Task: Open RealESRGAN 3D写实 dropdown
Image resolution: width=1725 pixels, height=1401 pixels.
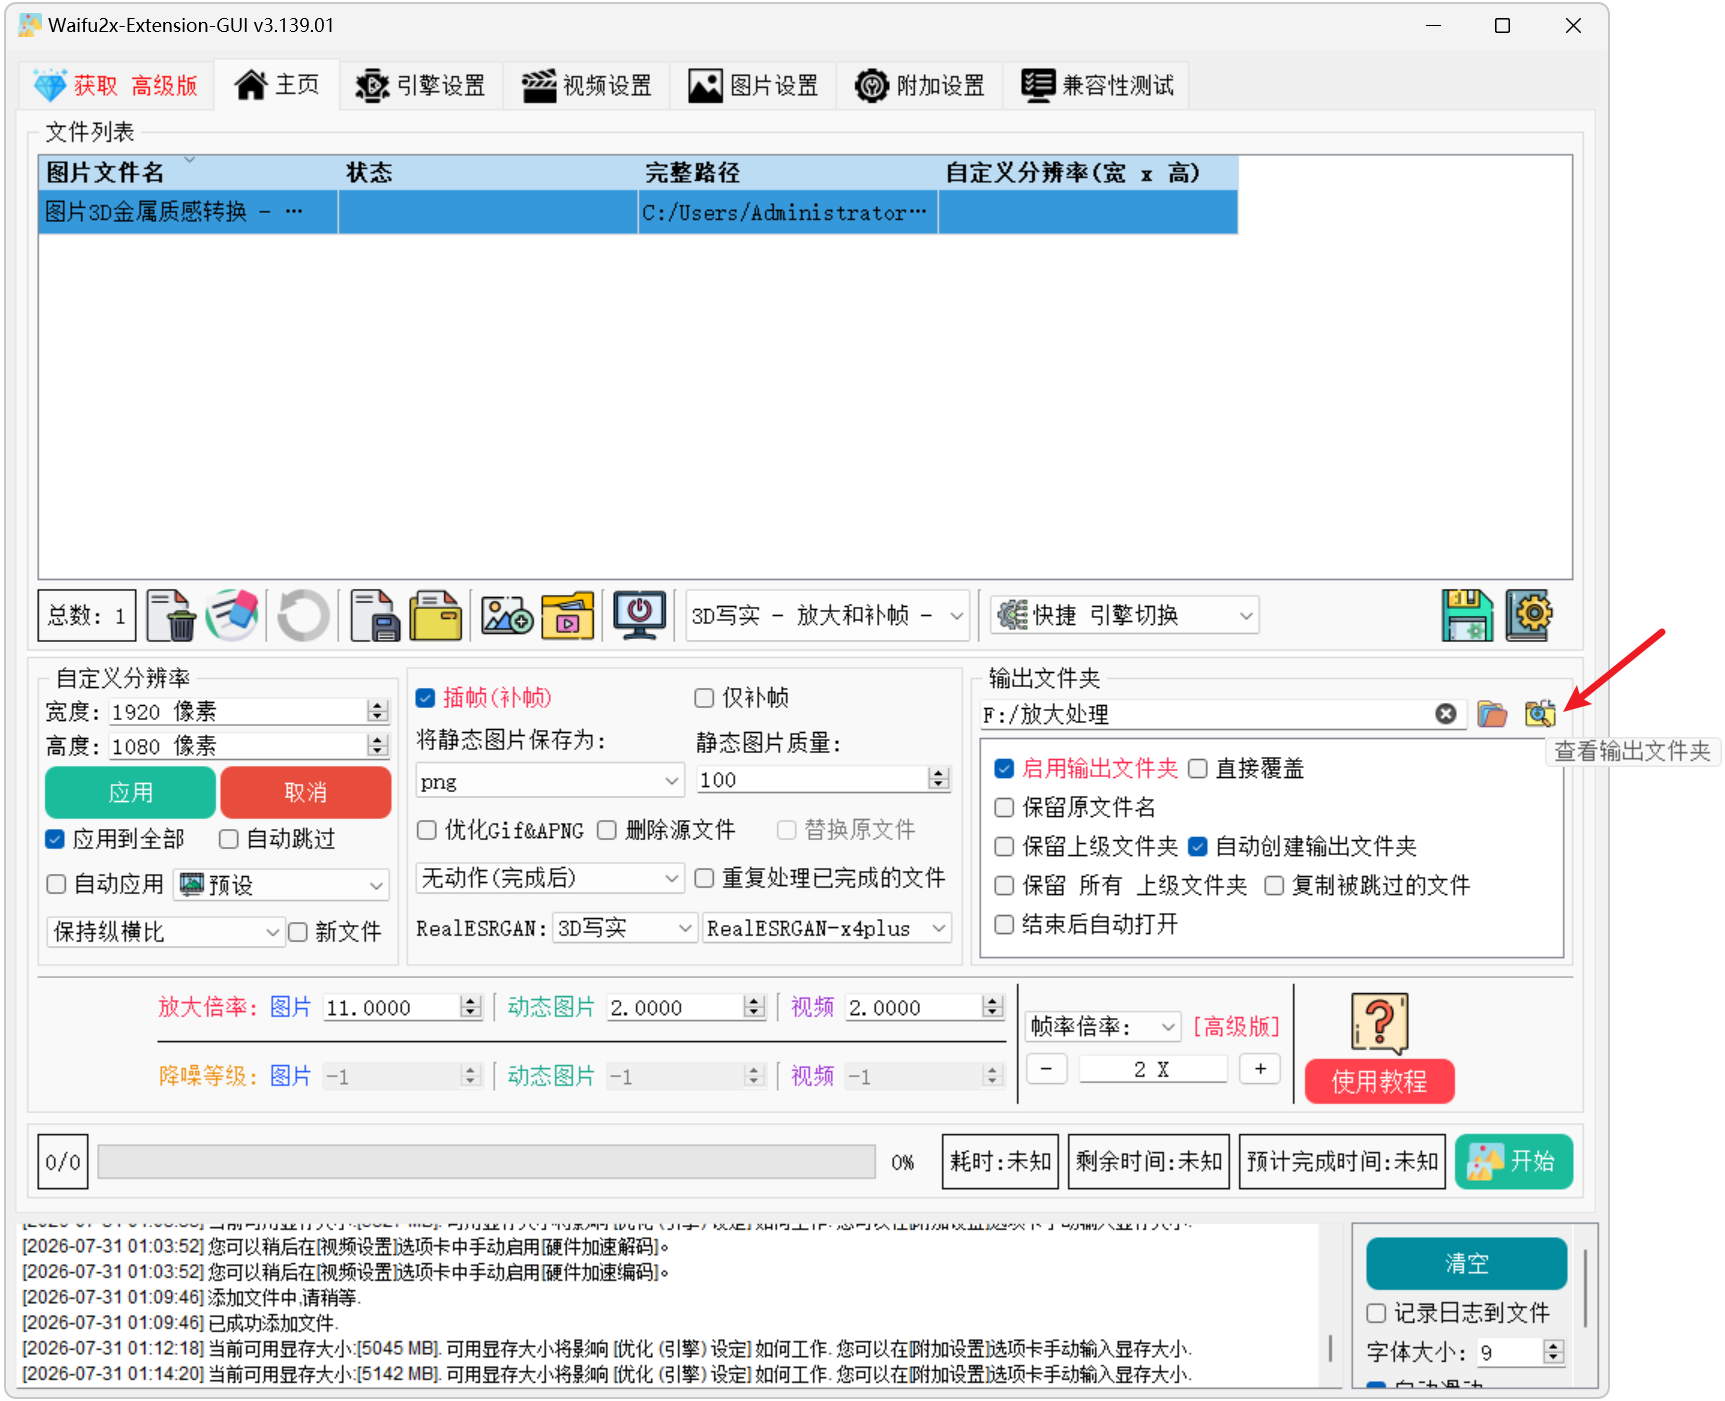Action: pyautogui.click(x=625, y=928)
